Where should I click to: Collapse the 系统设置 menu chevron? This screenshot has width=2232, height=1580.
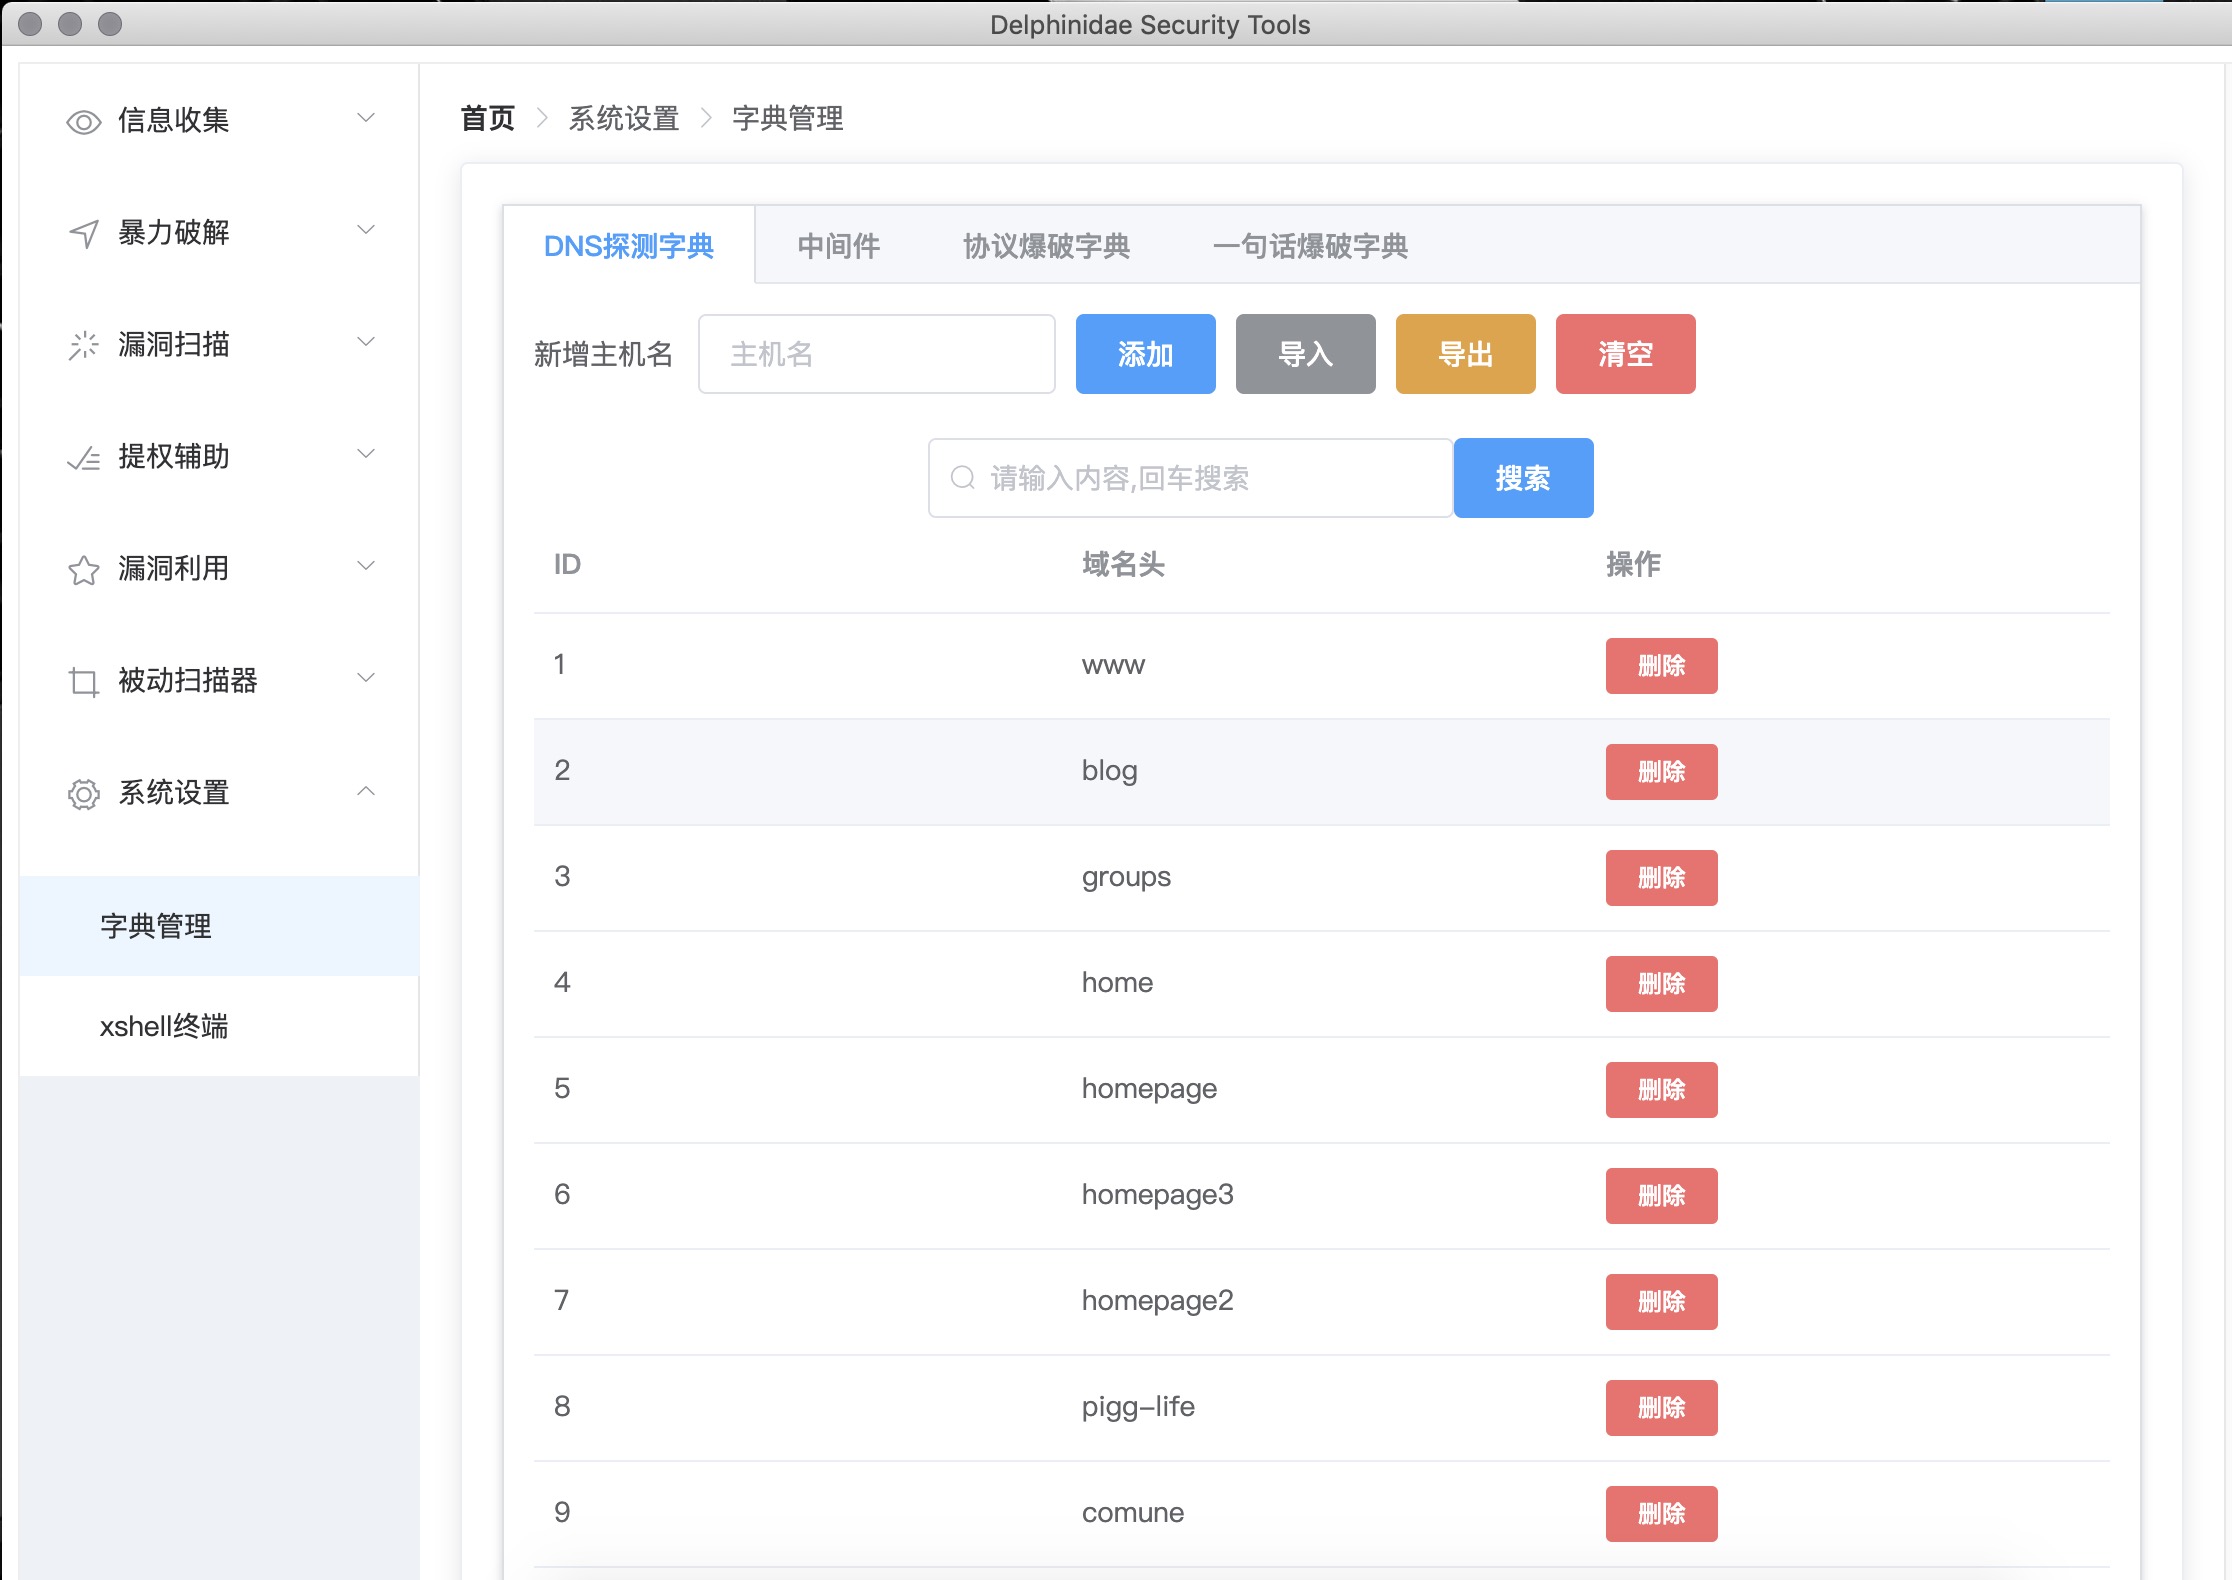pos(366,791)
